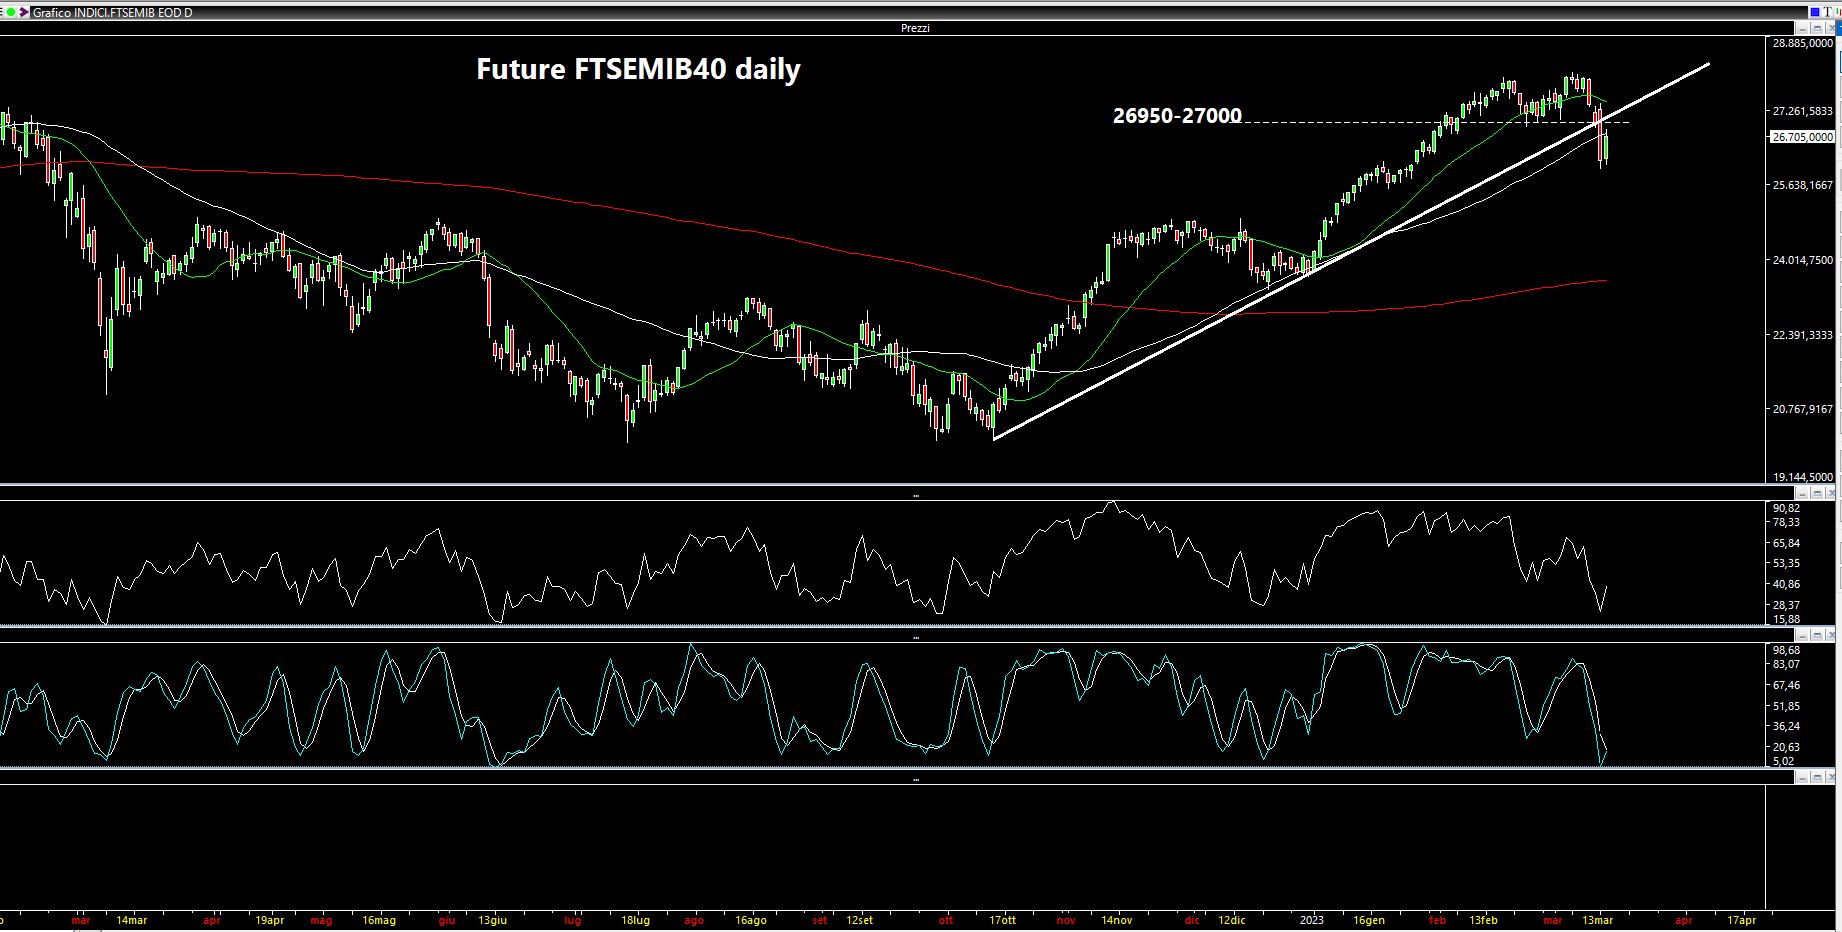The width and height of the screenshot is (1842, 932).
Task: Click the '26950-27000' resistance level label
Action: [1177, 116]
